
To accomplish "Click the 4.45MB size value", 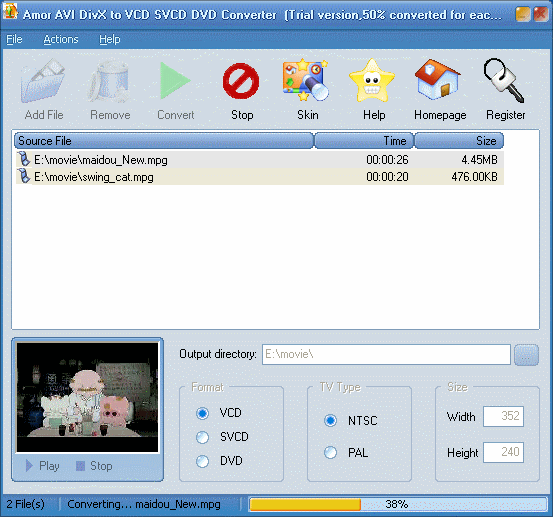I will tap(479, 160).
